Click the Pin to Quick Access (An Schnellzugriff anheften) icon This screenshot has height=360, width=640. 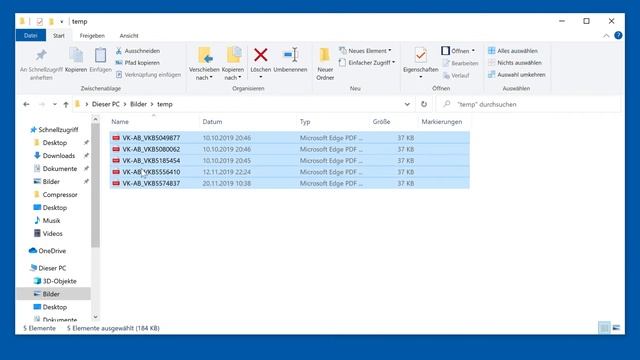pos(41,55)
